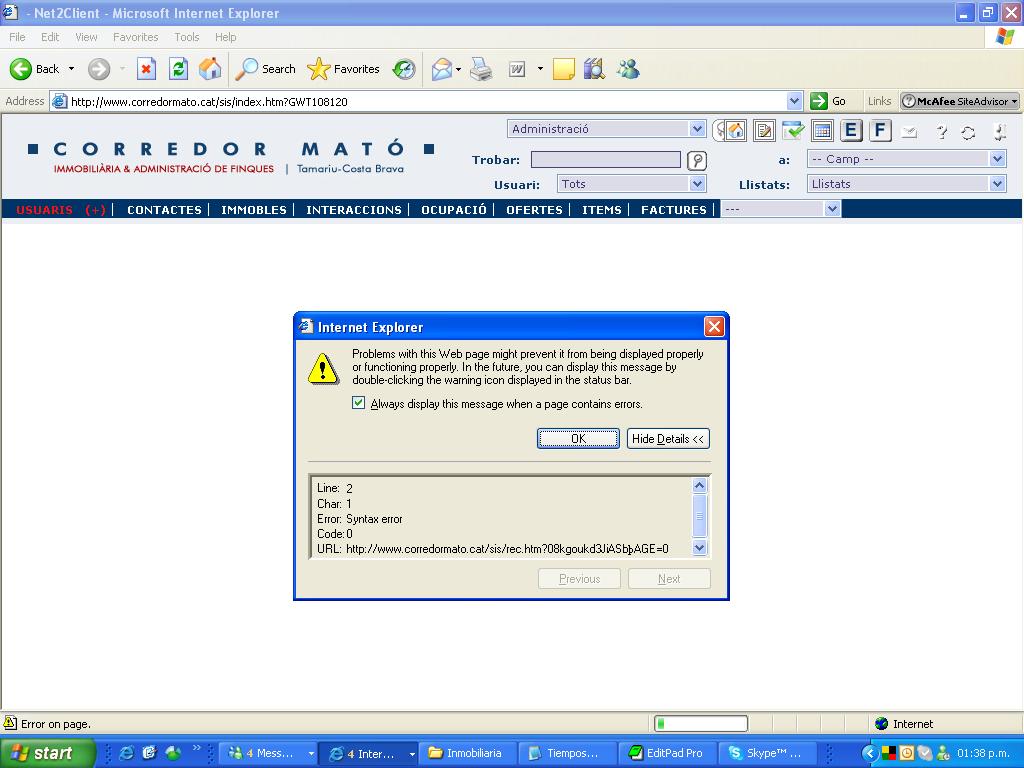1024x768 pixels.
Task: Click the magnifier search icon beside Trobar
Action: [697, 160]
